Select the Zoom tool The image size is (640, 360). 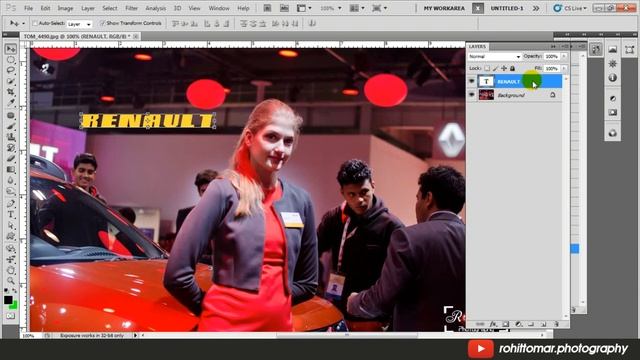[11, 281]
